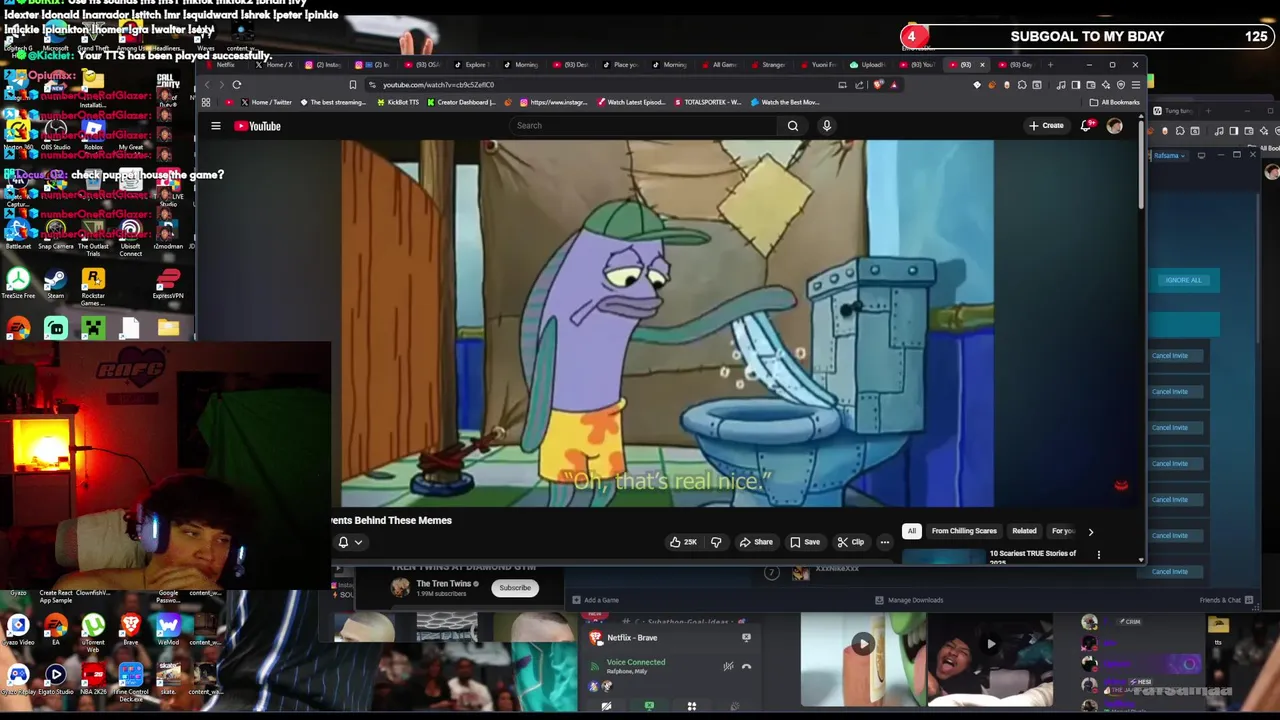Open the YouTube account avatar menu

(x=1115, y=126)
